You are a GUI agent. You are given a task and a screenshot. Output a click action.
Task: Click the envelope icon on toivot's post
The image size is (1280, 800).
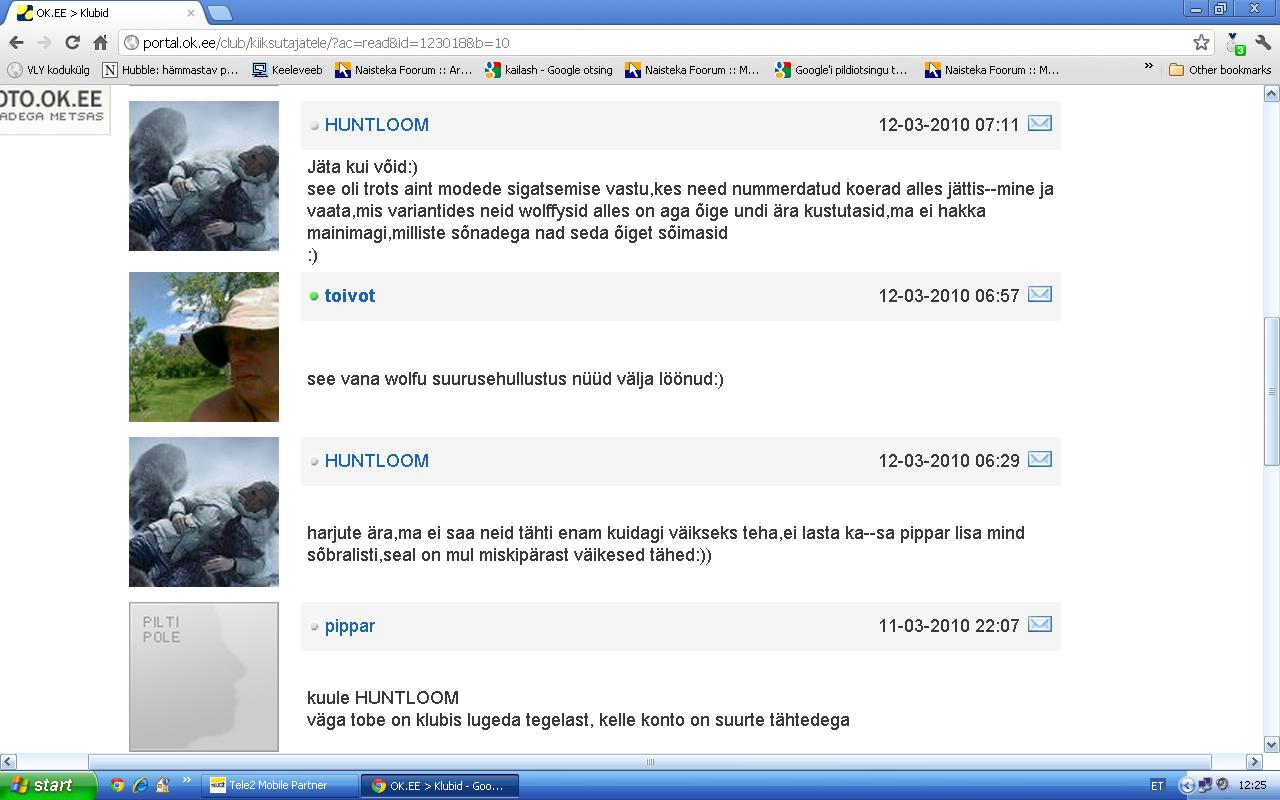pos(1040,294)
